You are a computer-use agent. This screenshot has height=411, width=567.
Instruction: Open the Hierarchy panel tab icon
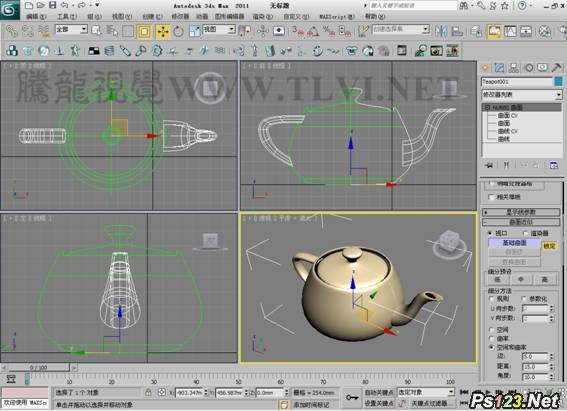click(513, 68)
